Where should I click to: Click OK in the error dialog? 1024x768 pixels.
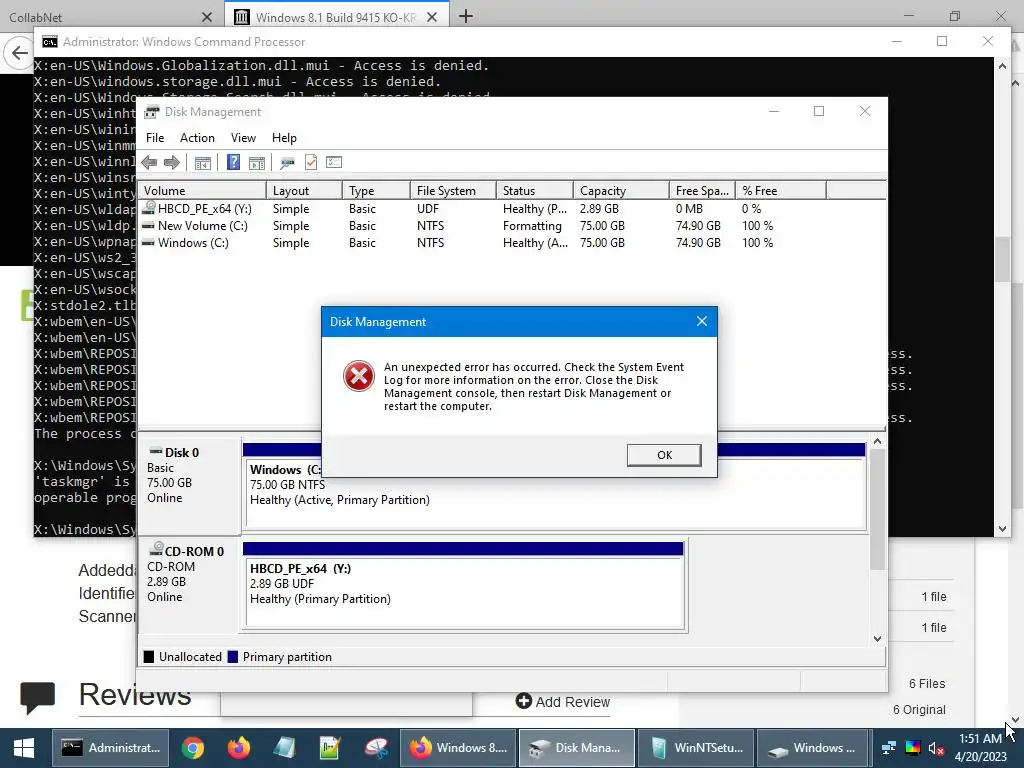664,455
